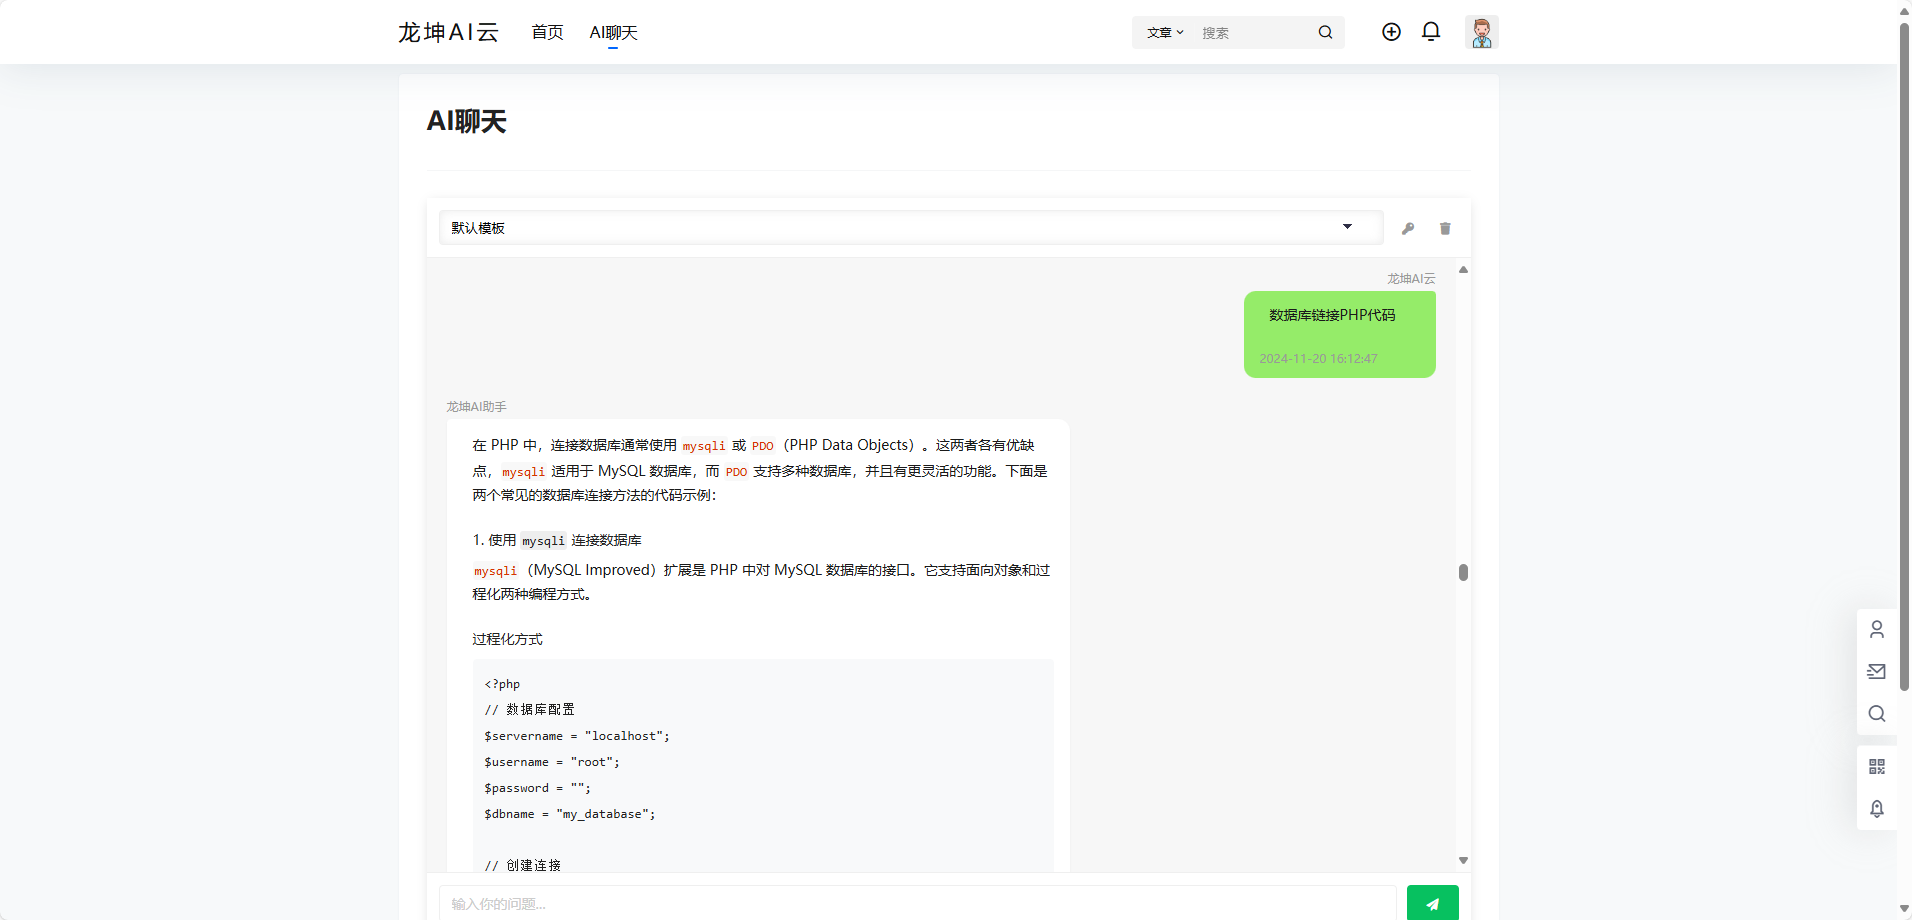
Task: Click the 龙坤AI助手 sender label
Action: click(476, 406)
